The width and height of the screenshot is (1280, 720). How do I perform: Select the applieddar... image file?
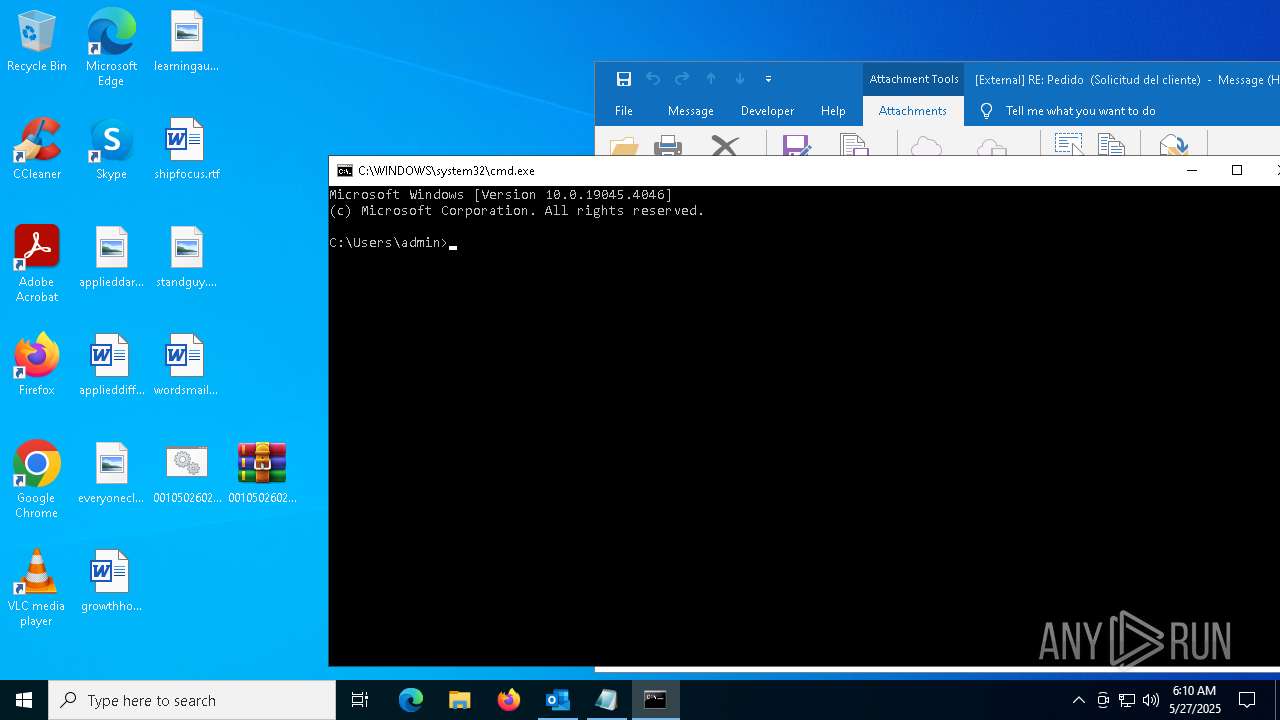tap(111, 258)
